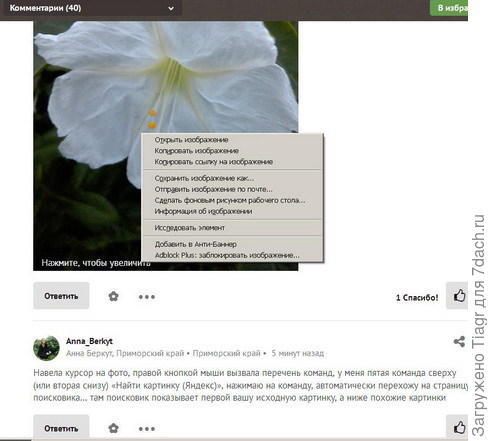Select Копировать ссылку на изображение
Screen dimensions: 488x441
point(213,162)
